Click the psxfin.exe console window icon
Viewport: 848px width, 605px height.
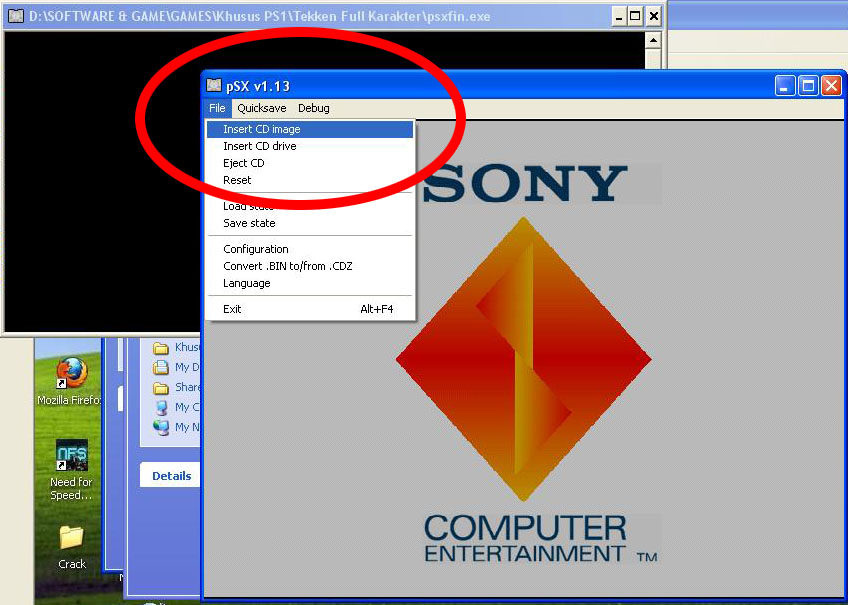(x=16, y=16)
